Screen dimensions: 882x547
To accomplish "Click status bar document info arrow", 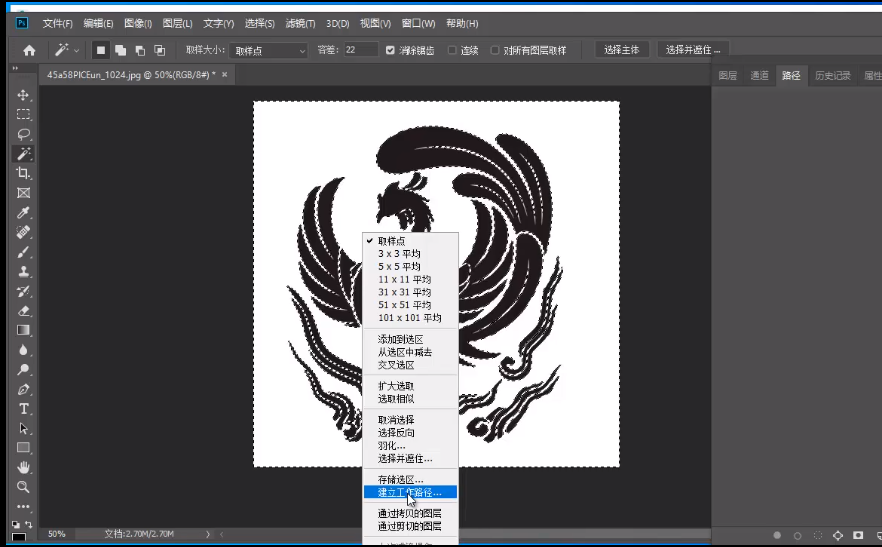I will point(208,534).
